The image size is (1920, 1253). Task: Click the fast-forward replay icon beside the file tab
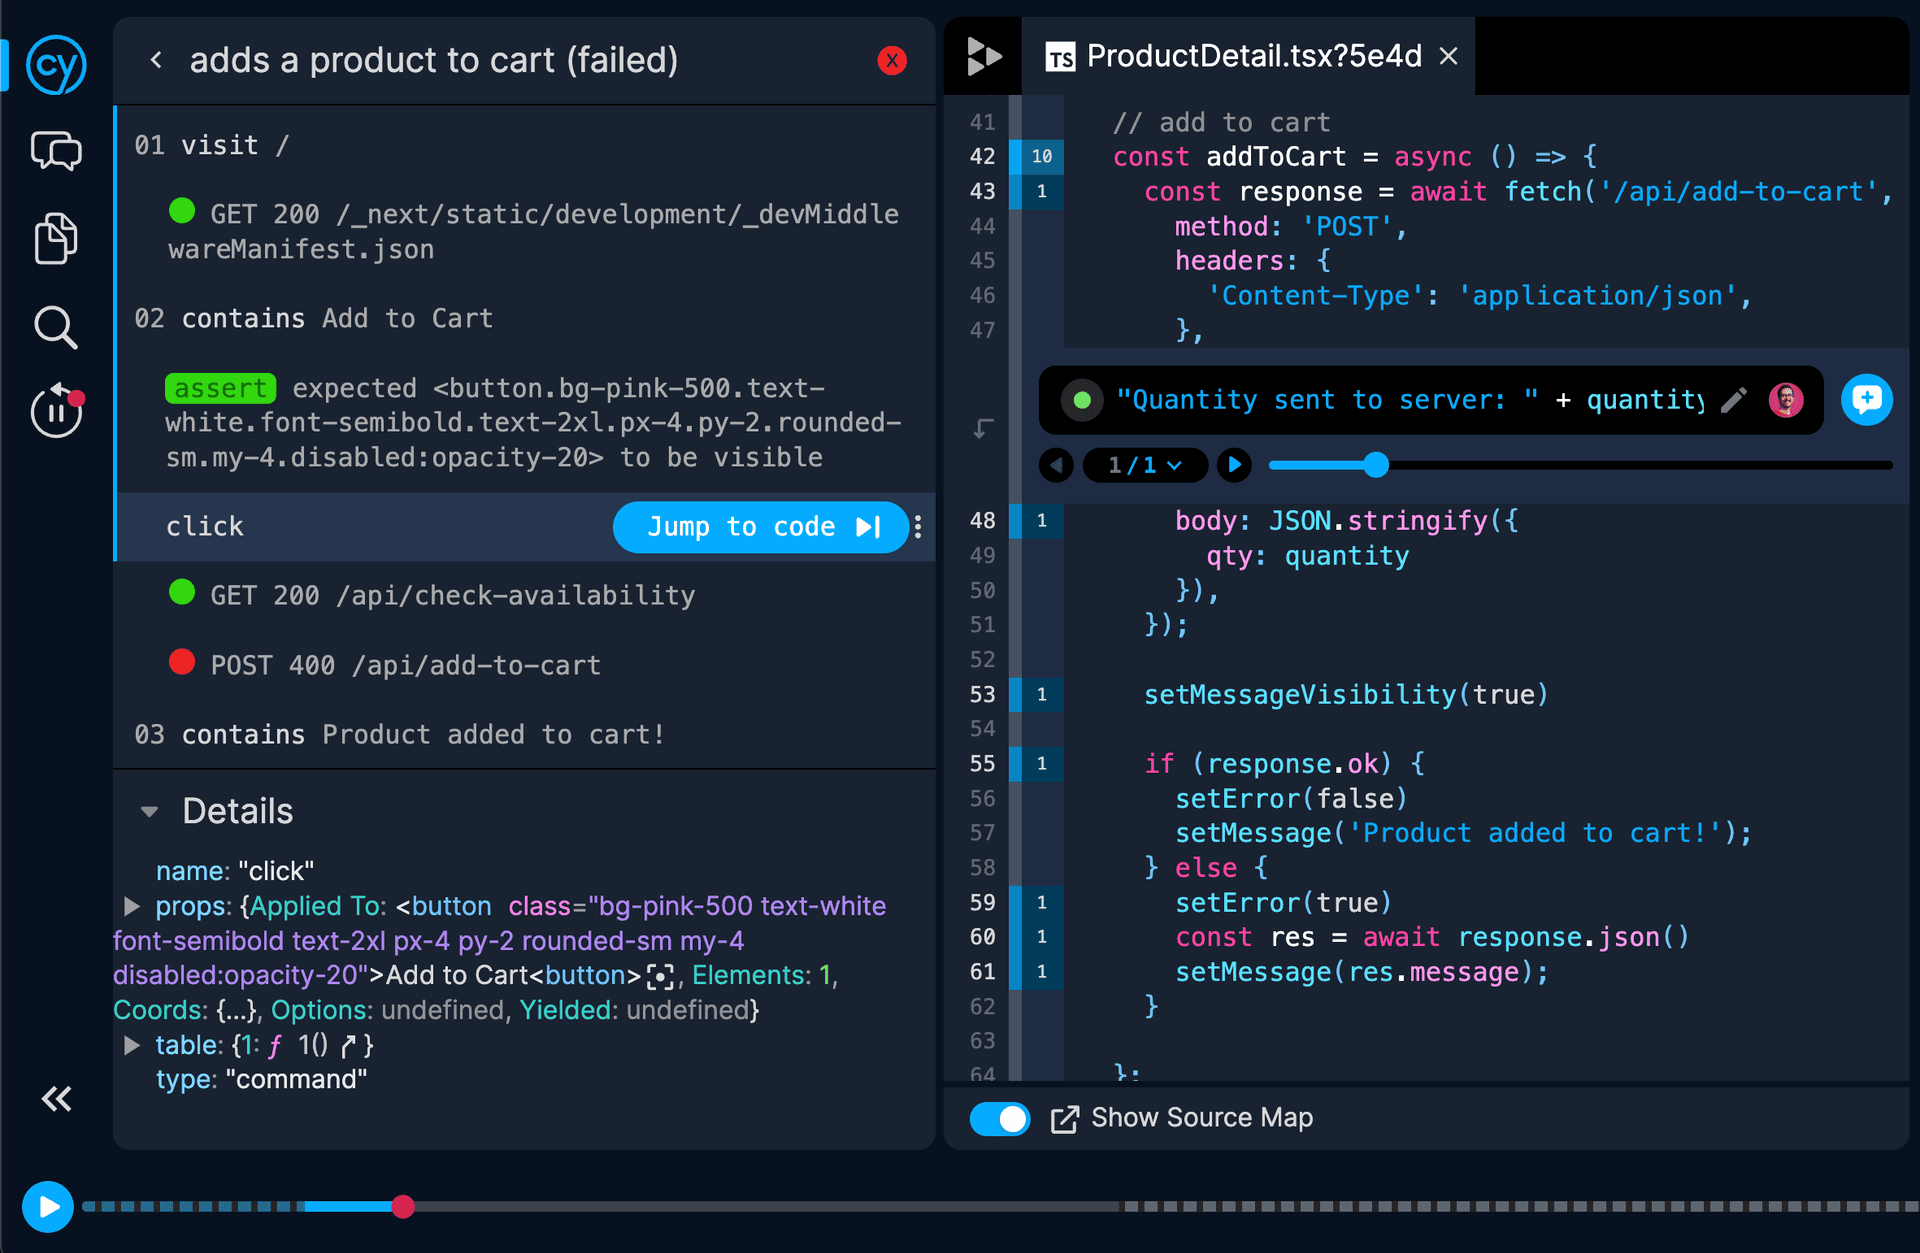tap(984, 56)
